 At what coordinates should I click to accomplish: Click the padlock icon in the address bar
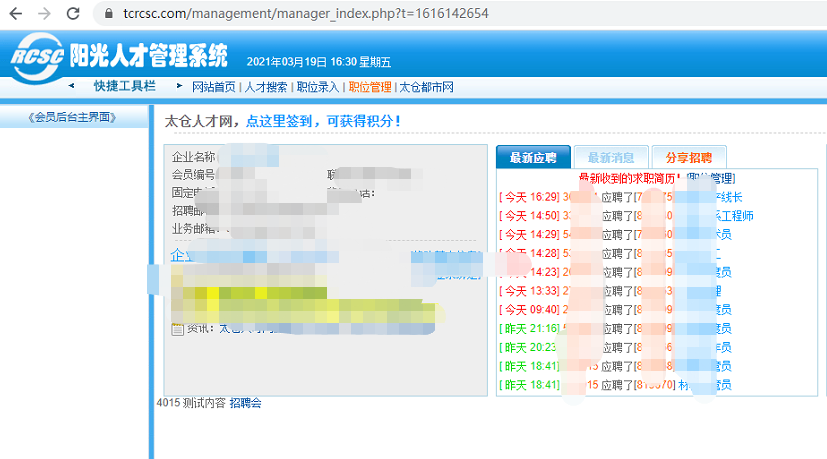point(109,13)
